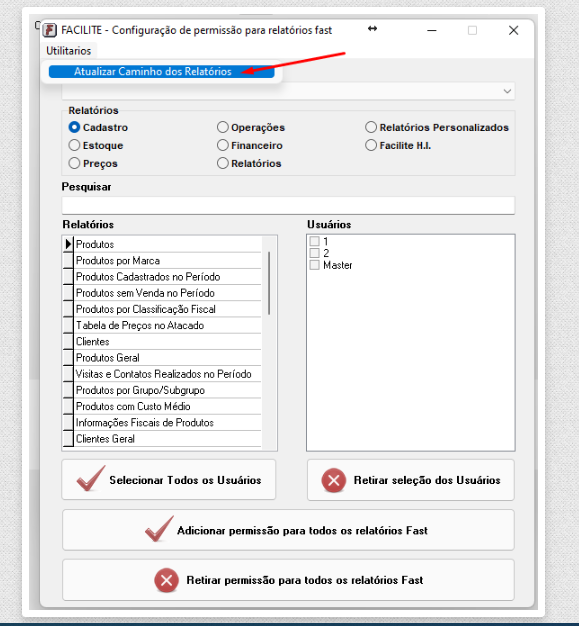Select the Cadastro radio button
Viewport: 579px width, 626px height.
coord(74,127)
